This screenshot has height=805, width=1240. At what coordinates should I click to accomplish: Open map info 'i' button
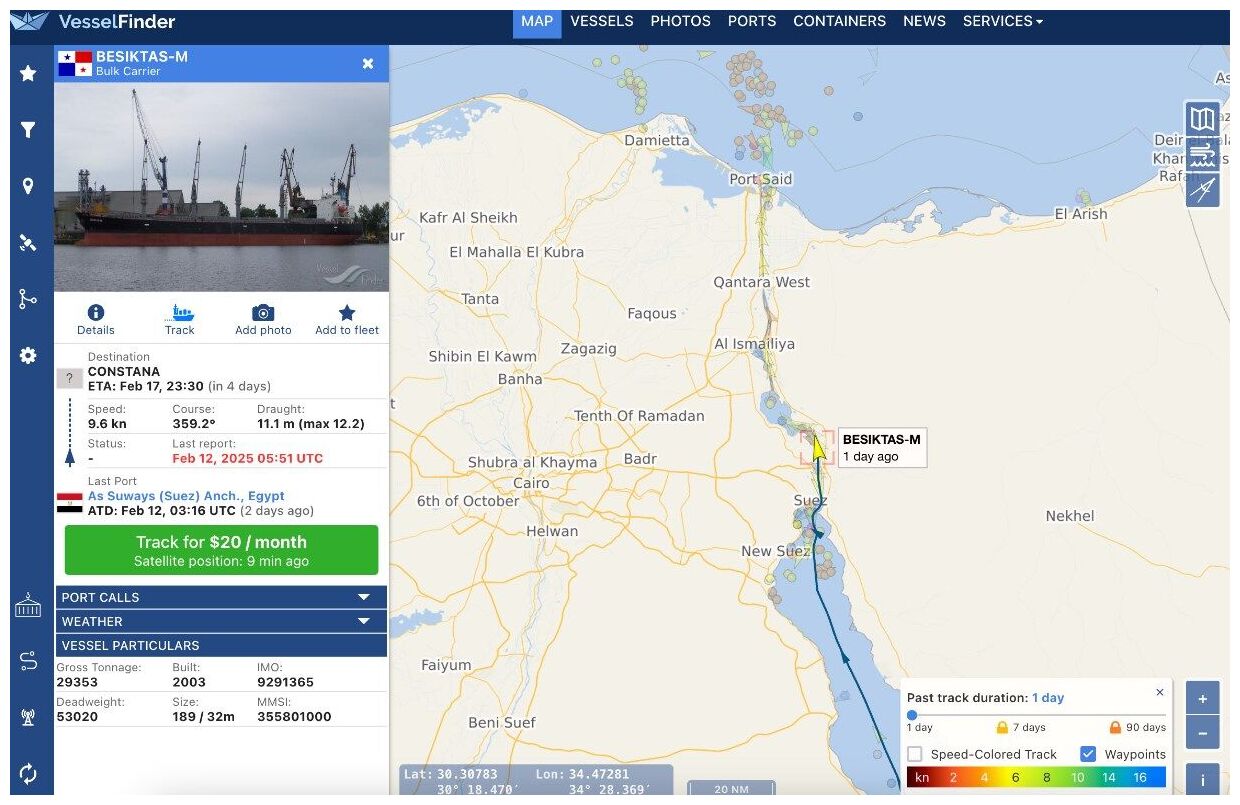click(1202, 781)
